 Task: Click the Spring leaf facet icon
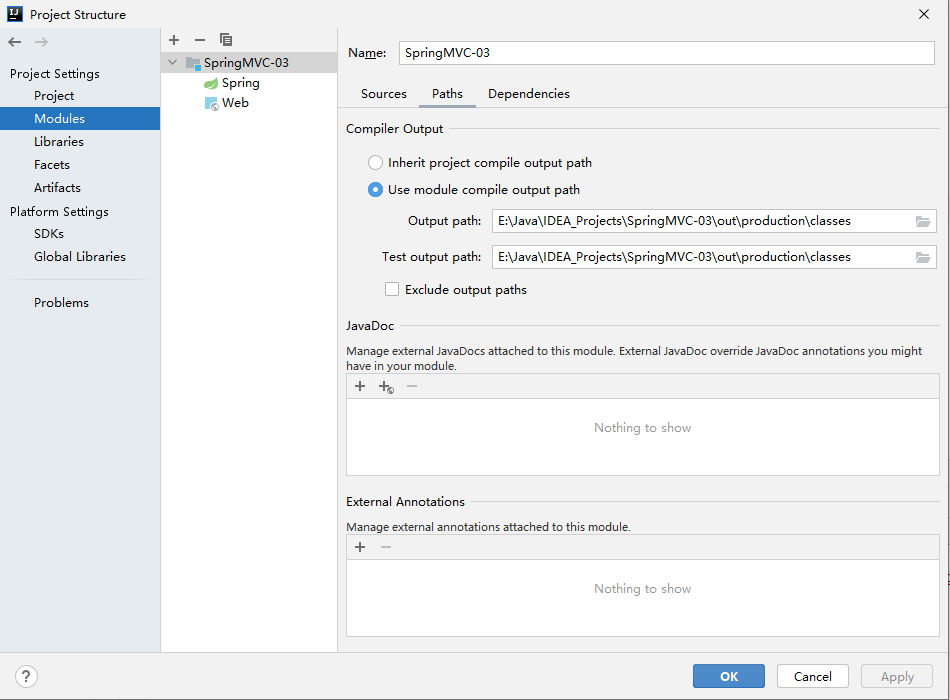pyautogui.click(x=211, y=83)
